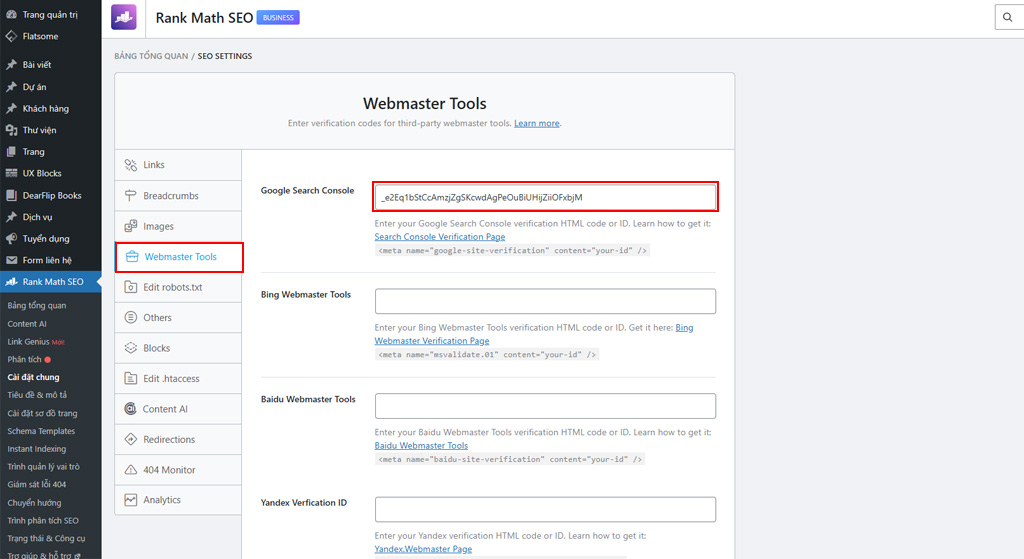Screen dimensions: 1024x559
Task: Go to the Redirections tab
Action: [178, 439]
